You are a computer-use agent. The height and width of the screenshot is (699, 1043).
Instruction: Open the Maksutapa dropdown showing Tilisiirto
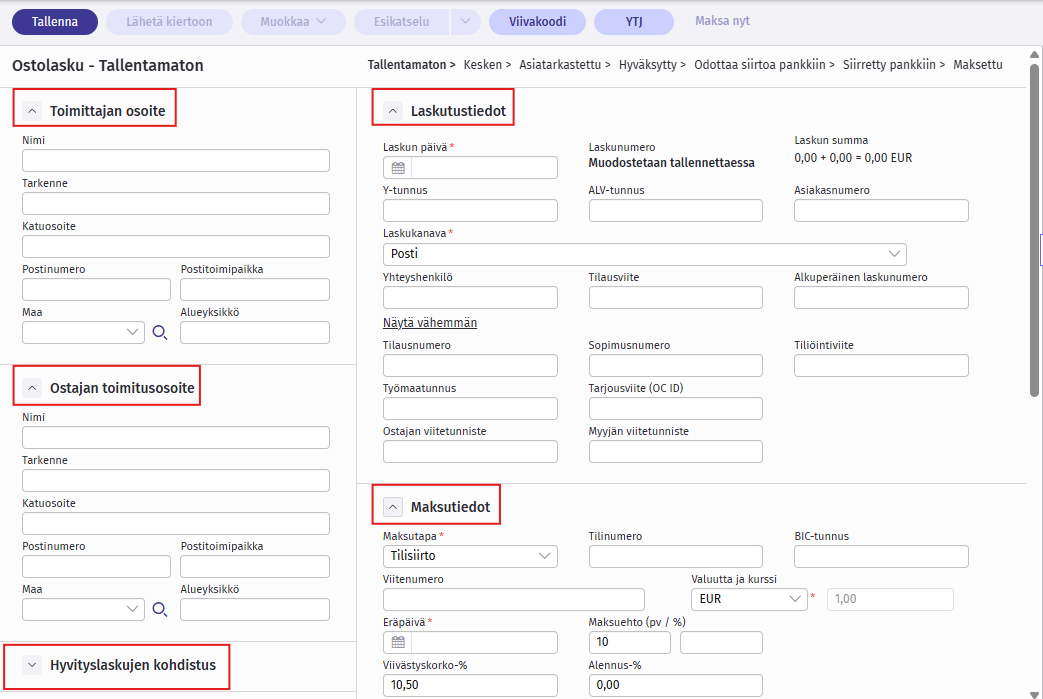coord(470,556)
